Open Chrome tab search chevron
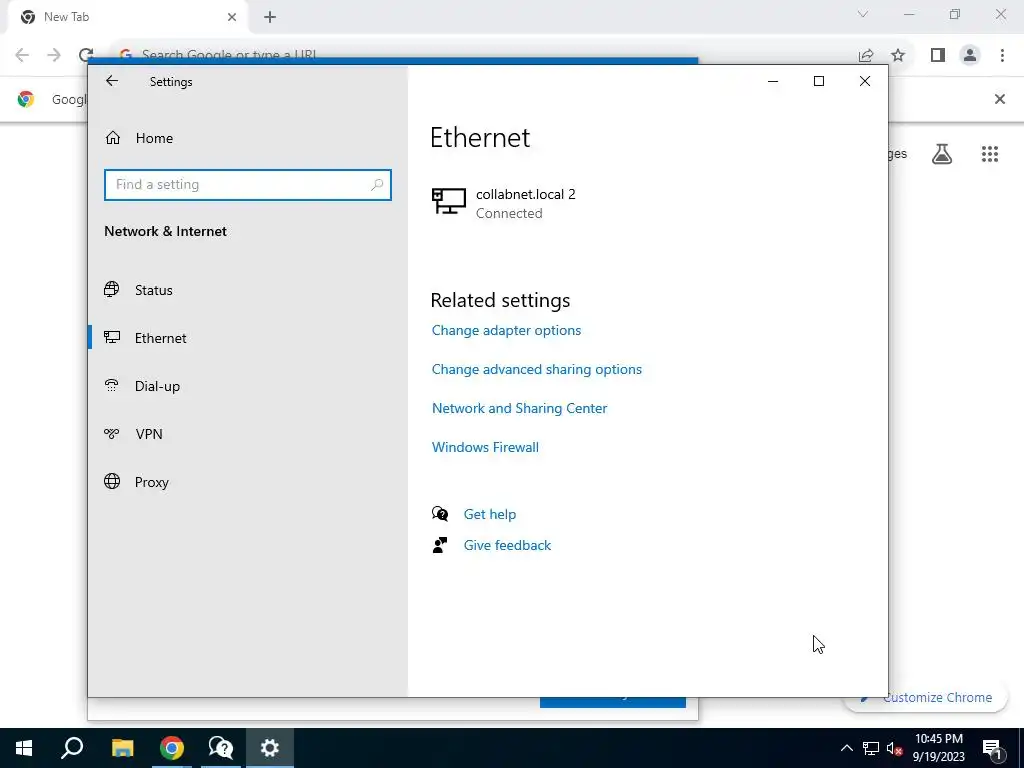The image size is (1024, 768). pos(863,14)
